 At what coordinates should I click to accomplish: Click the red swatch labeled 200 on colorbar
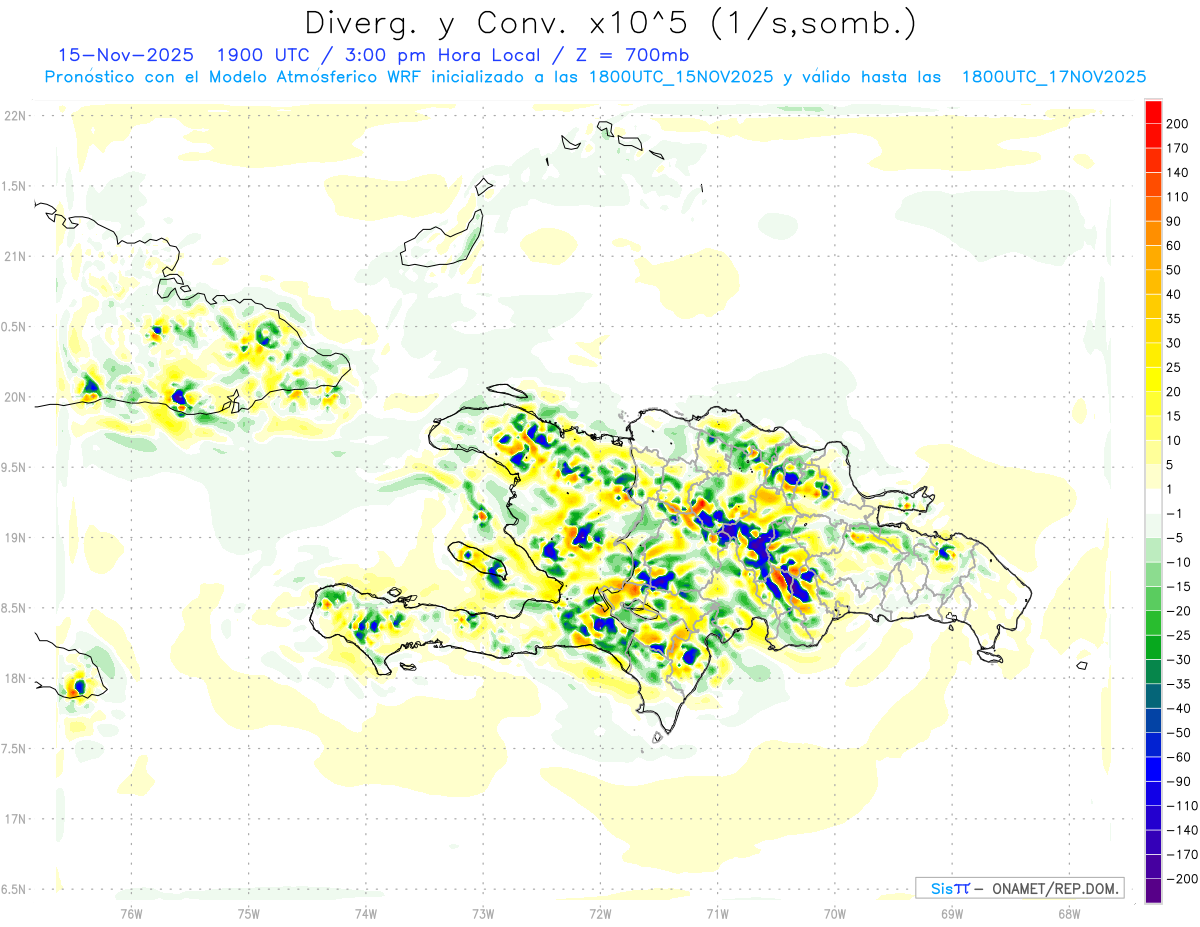[1153, 112]
